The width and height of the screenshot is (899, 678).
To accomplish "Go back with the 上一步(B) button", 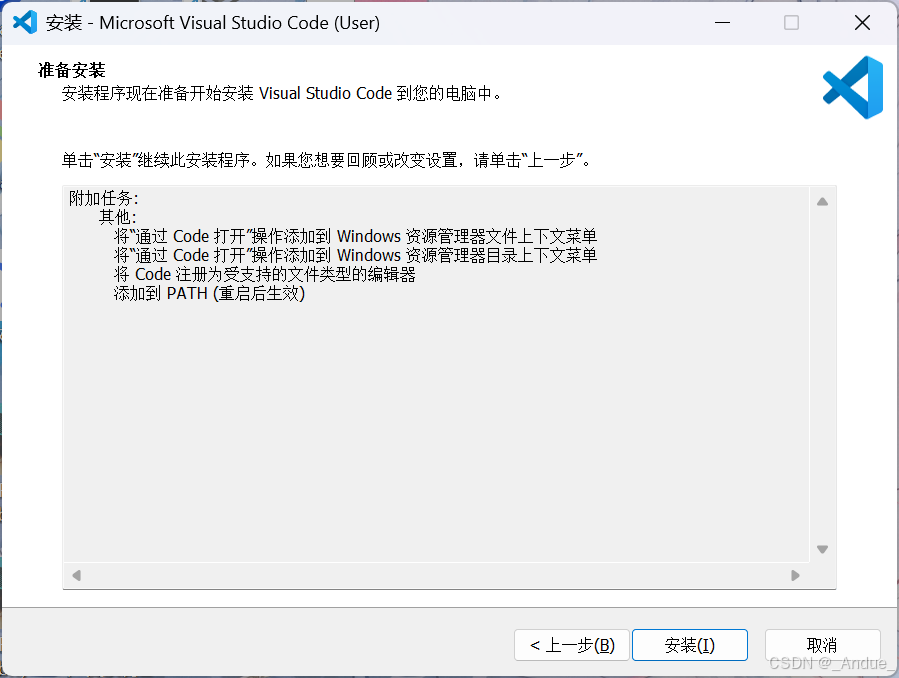I will tap(572, 645).
